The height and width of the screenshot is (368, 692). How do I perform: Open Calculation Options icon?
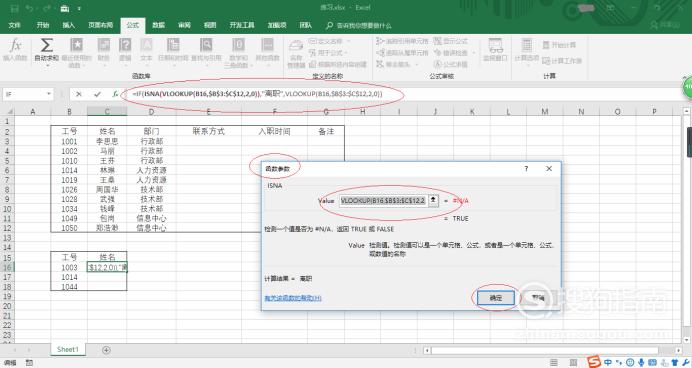527,45
